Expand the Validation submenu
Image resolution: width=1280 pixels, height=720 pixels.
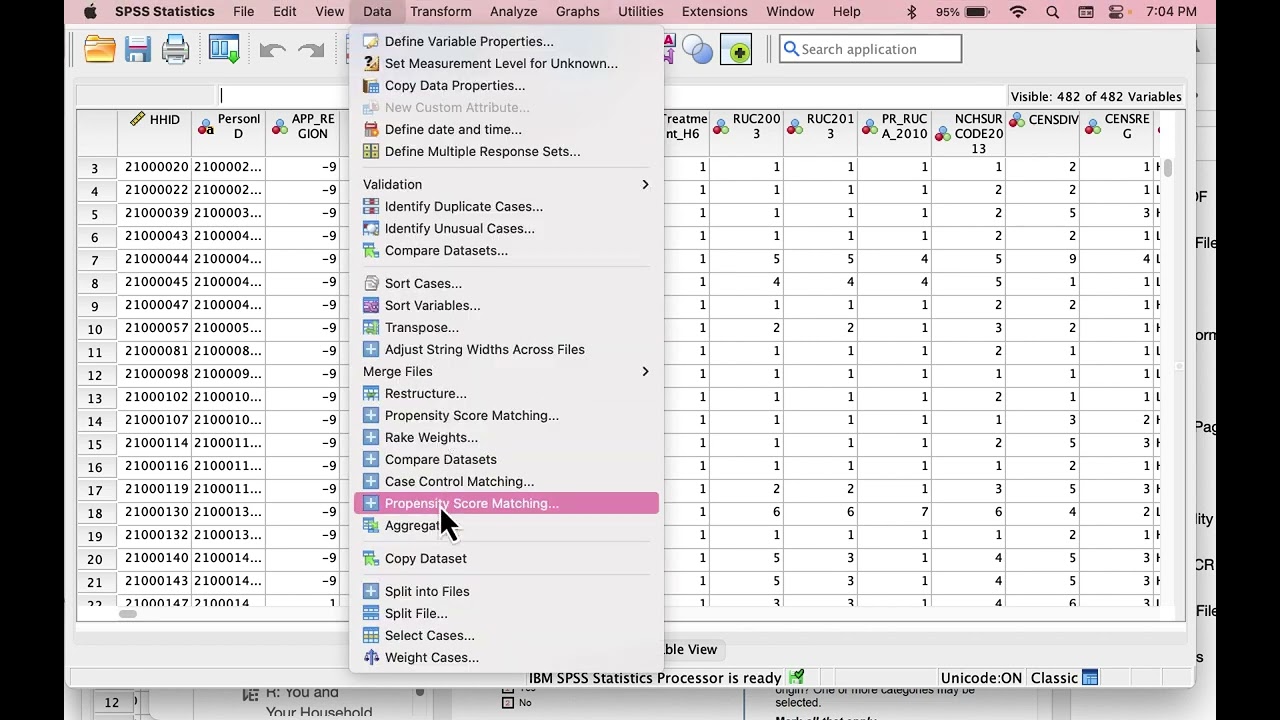(506, 184)
